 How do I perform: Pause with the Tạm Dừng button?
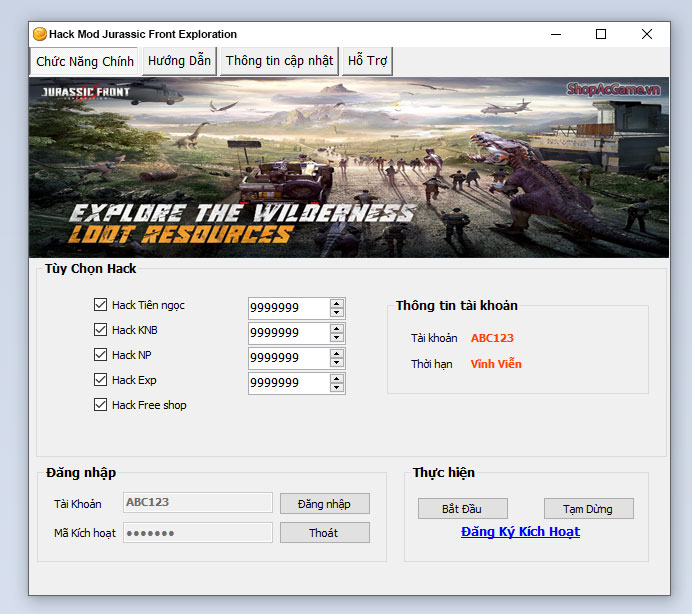point(589,509)
